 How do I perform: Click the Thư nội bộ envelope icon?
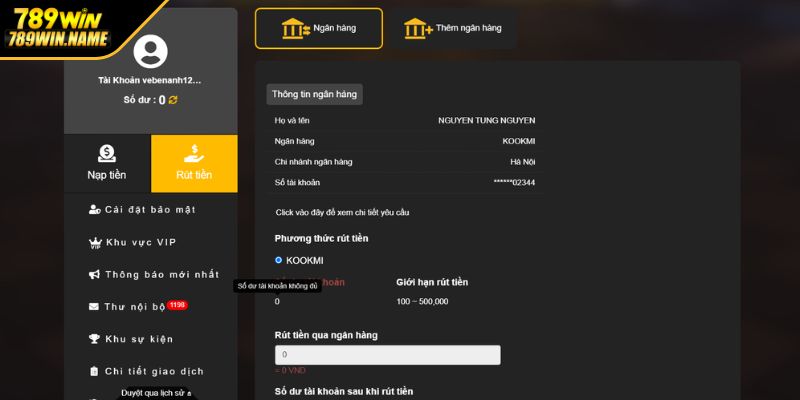point(94,307)
